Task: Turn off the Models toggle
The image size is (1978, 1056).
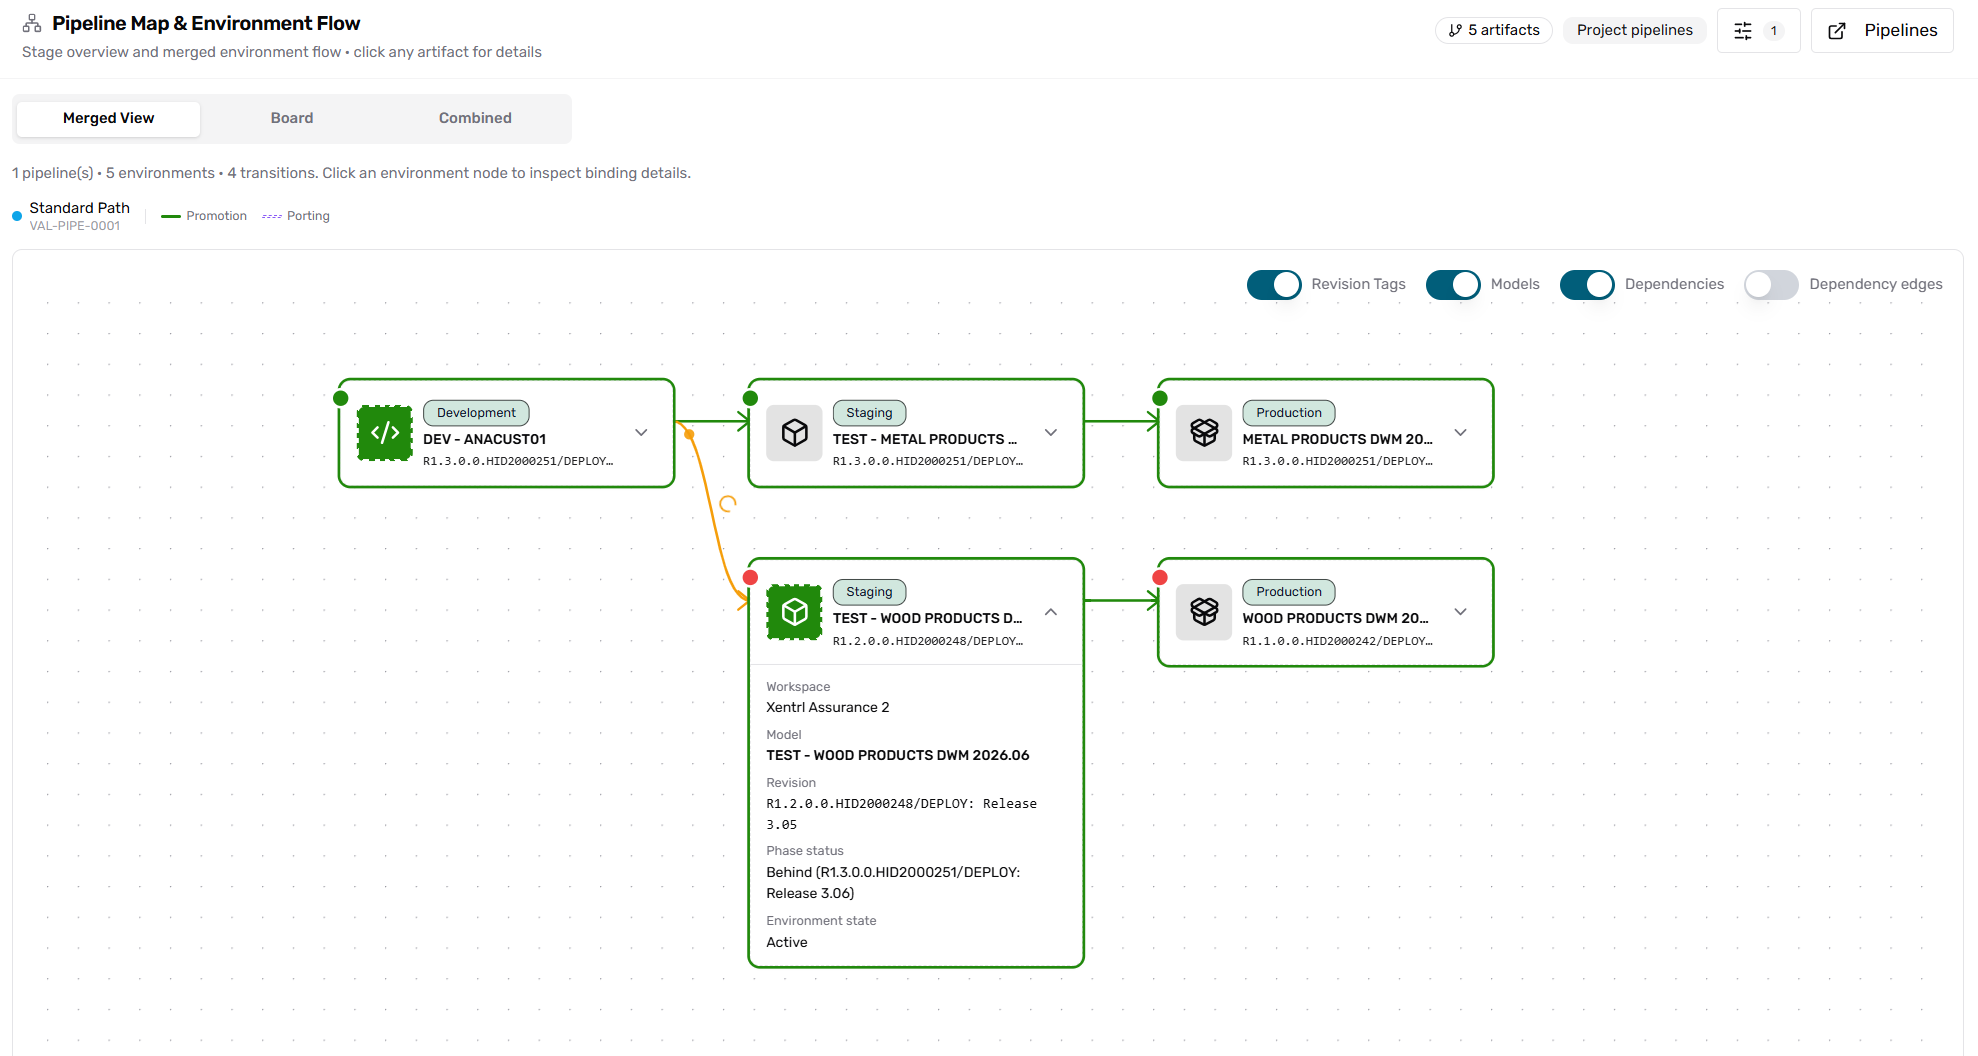Action: 1453,285
